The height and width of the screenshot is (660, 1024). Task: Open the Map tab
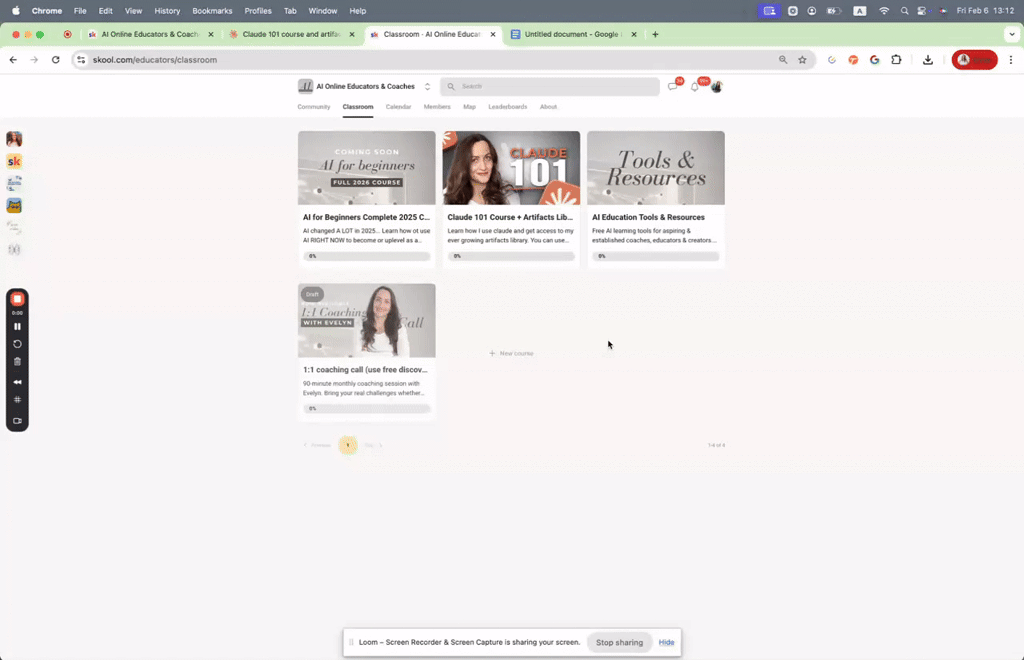[x=470, y=106]
